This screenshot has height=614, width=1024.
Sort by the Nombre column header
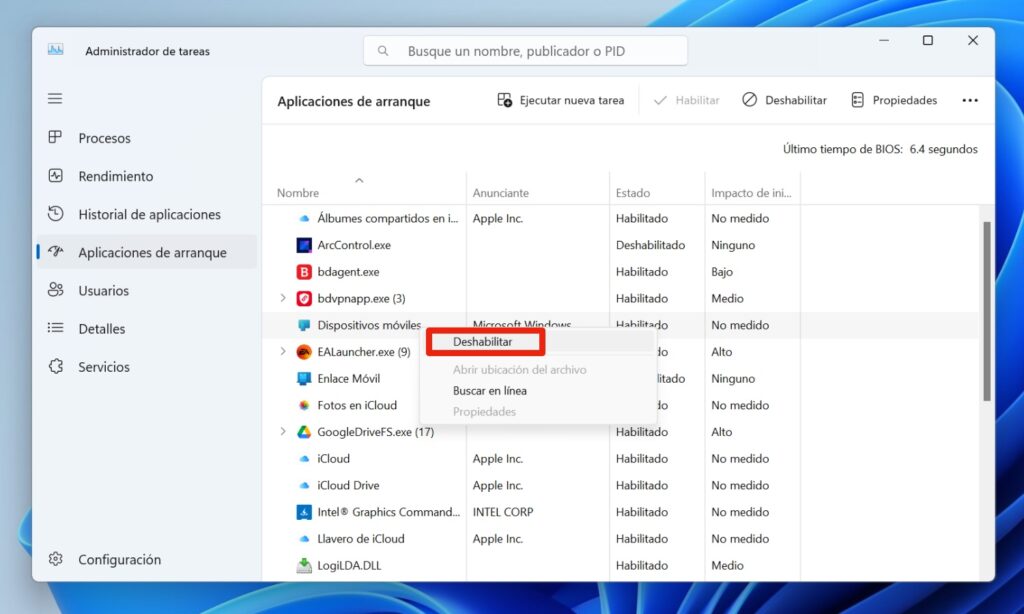[x=298, y=193]
